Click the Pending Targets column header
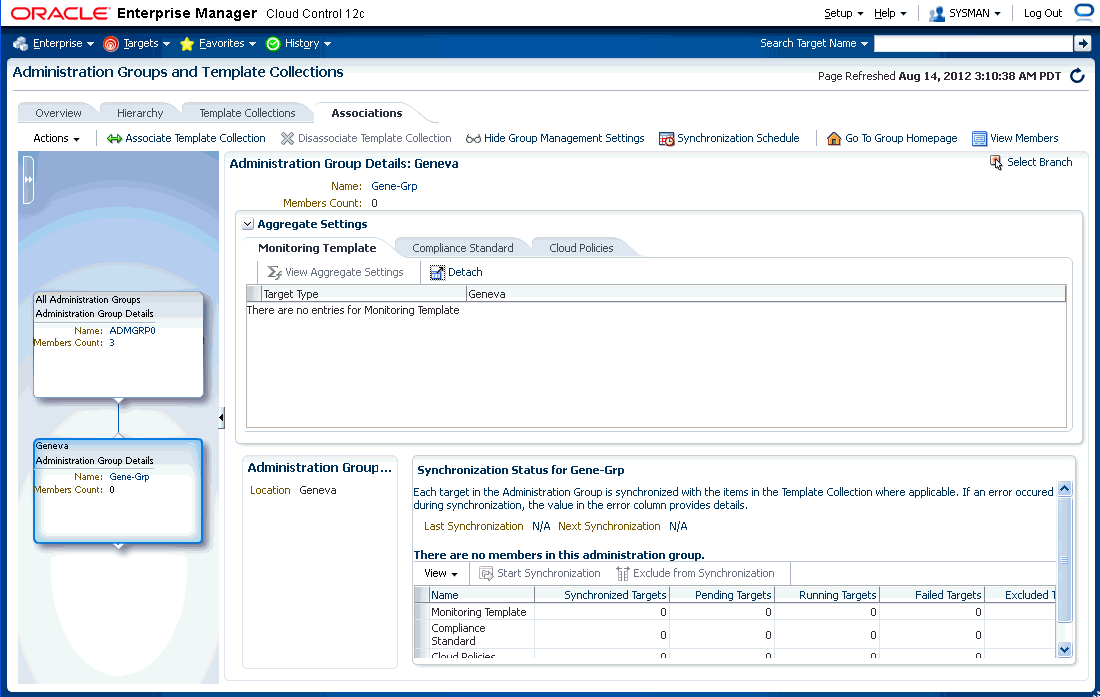The width and height of the screenshot is (1100, 697). (x=722, y=595)
